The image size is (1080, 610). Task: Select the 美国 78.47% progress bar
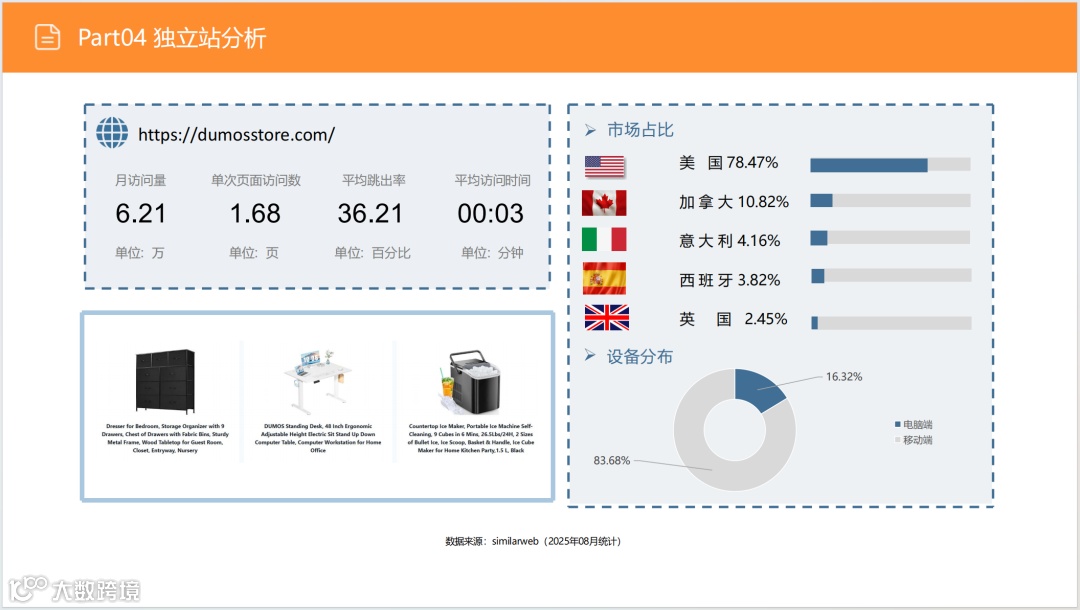point(890,165)
